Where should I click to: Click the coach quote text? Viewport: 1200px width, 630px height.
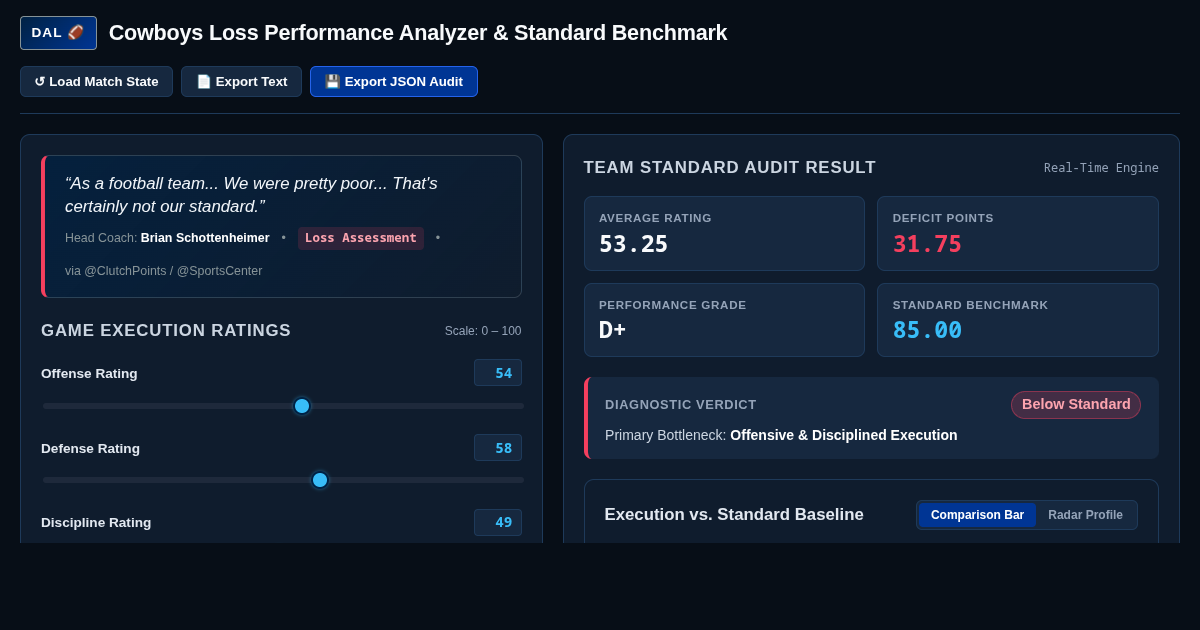[251, 195]
